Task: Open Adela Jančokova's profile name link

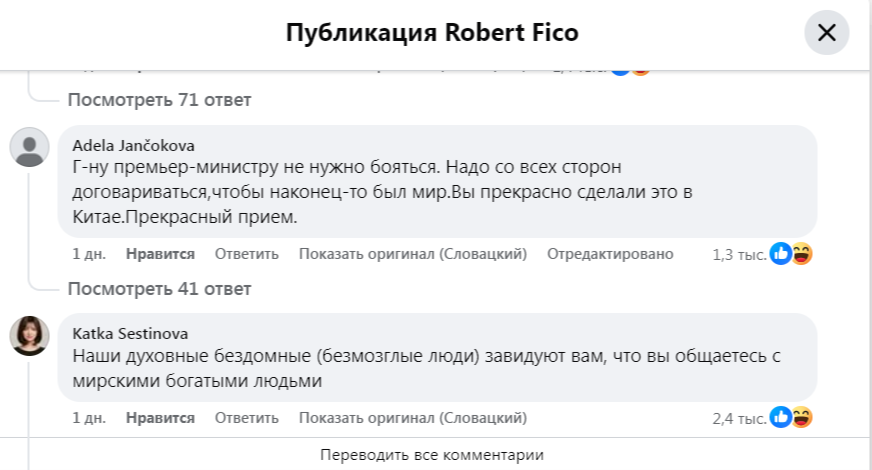Action: [x=133, y=145]
